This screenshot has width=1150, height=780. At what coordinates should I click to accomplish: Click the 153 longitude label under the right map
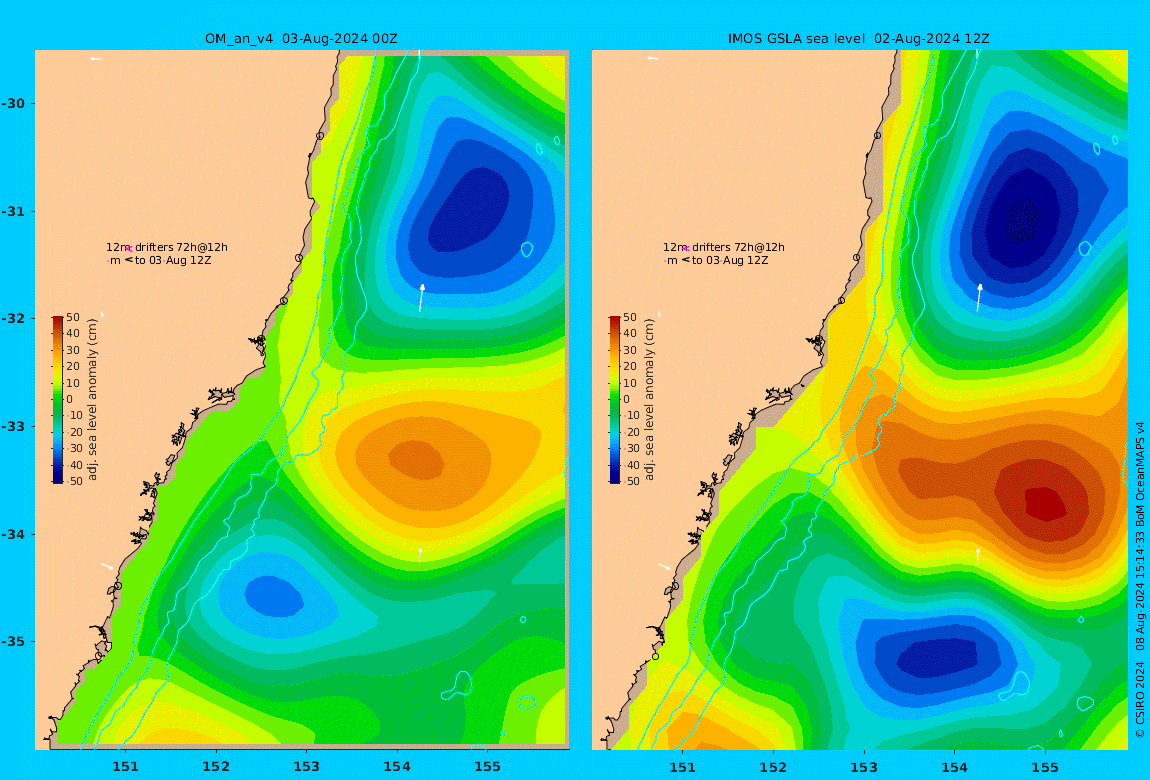864,767
